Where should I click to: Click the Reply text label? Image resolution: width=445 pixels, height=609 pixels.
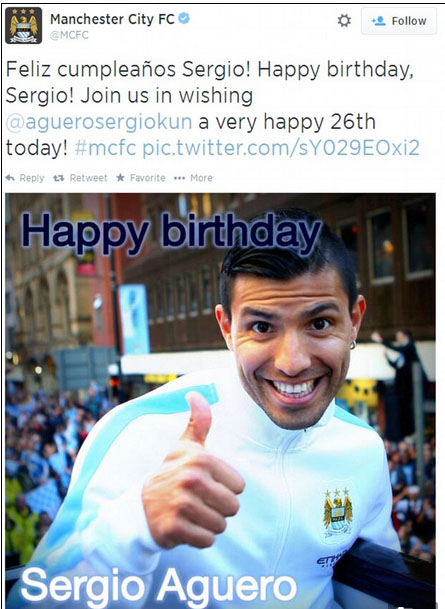(x=32, y=178)
